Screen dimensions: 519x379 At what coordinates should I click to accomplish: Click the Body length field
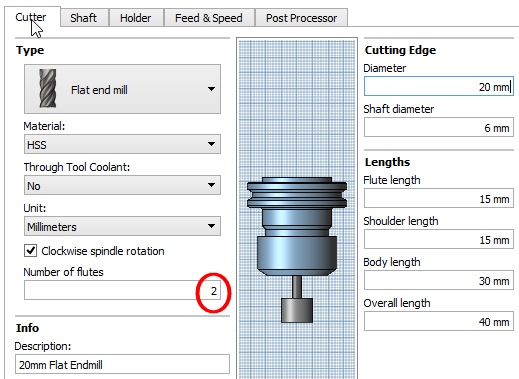click(x=439, y=280)
